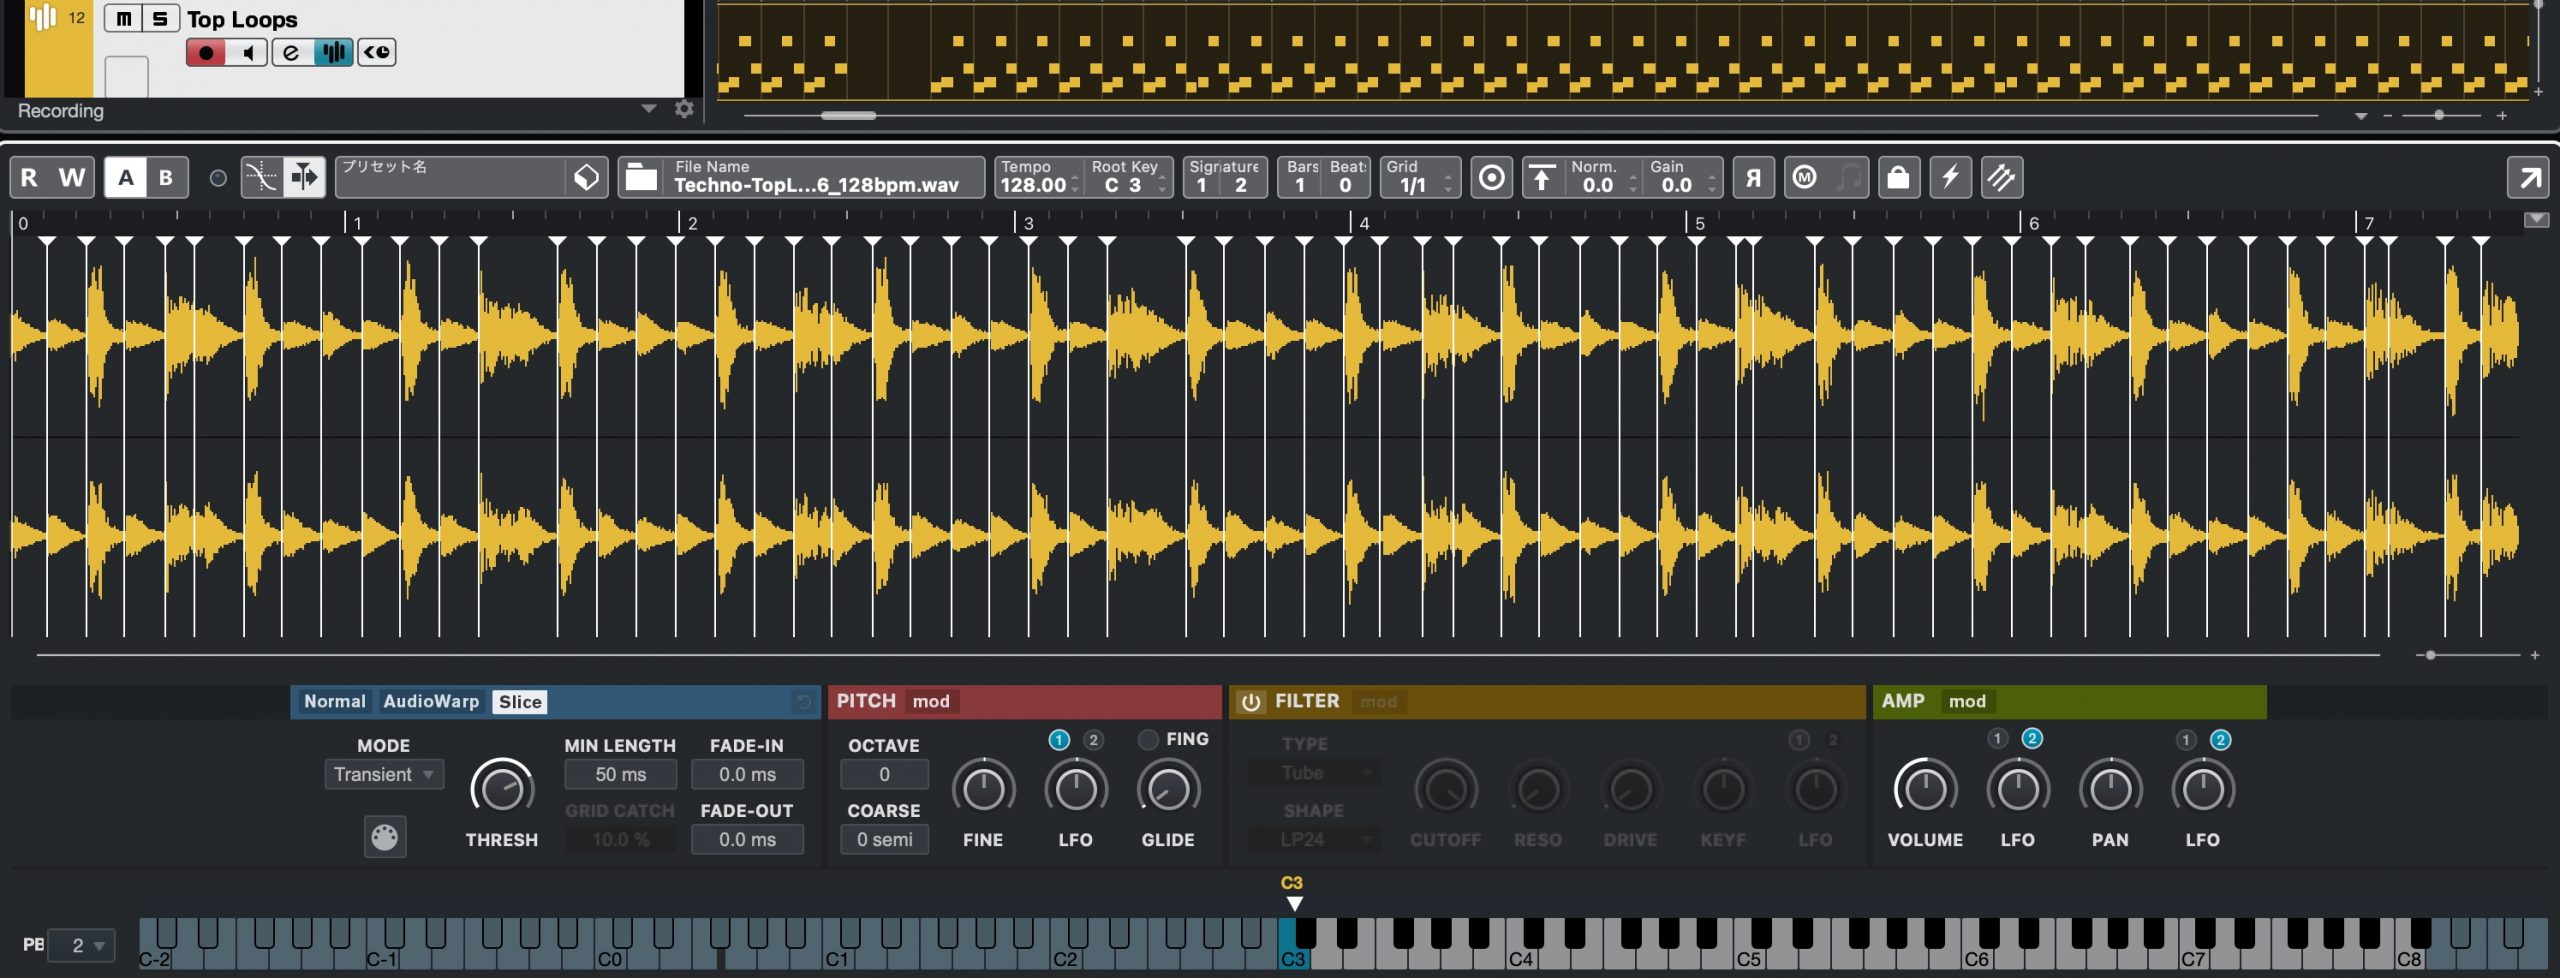This screenshot has height=978, width=2560.
Task: Toggle the One Shot lightning icon
Action: pos(1950,178)
